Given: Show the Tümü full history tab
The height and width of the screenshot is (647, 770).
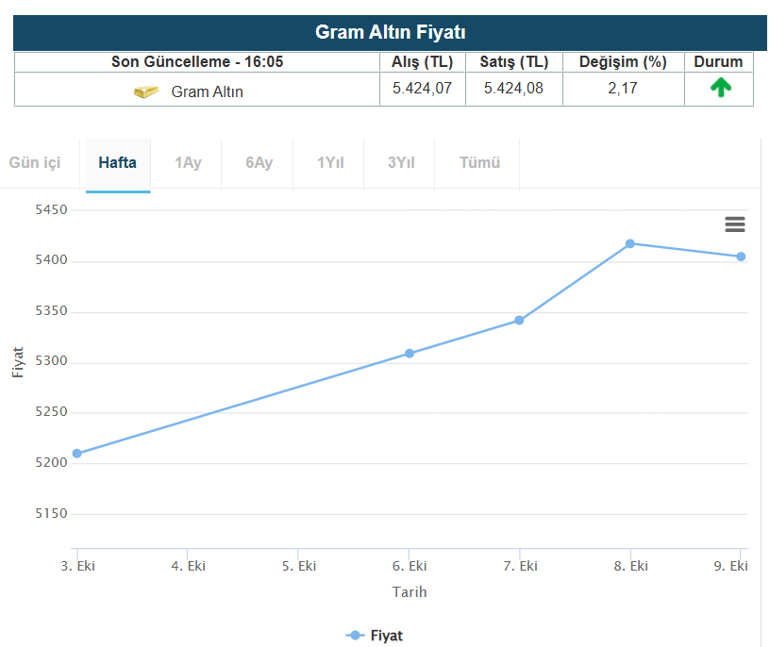Looking at the screenshot, I should coord(480,163).
